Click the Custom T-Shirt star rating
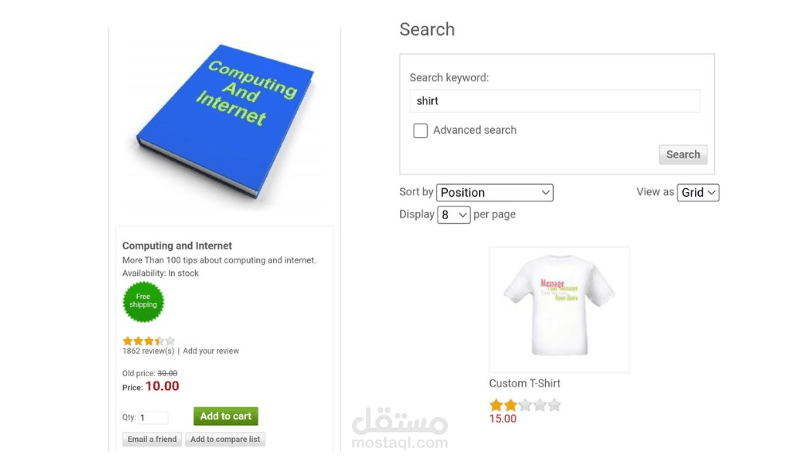The width and height of the screenshot is (800, 460). point(525,405)
